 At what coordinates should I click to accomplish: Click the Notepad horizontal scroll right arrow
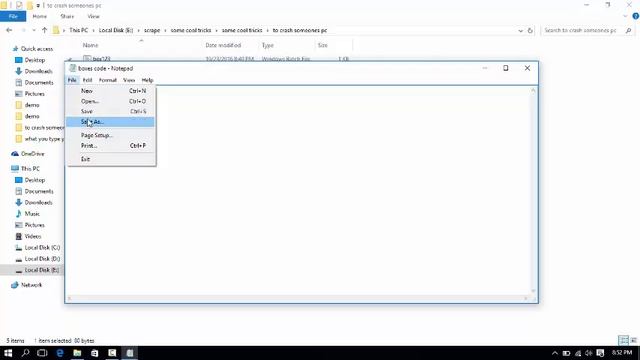[525, 299]
